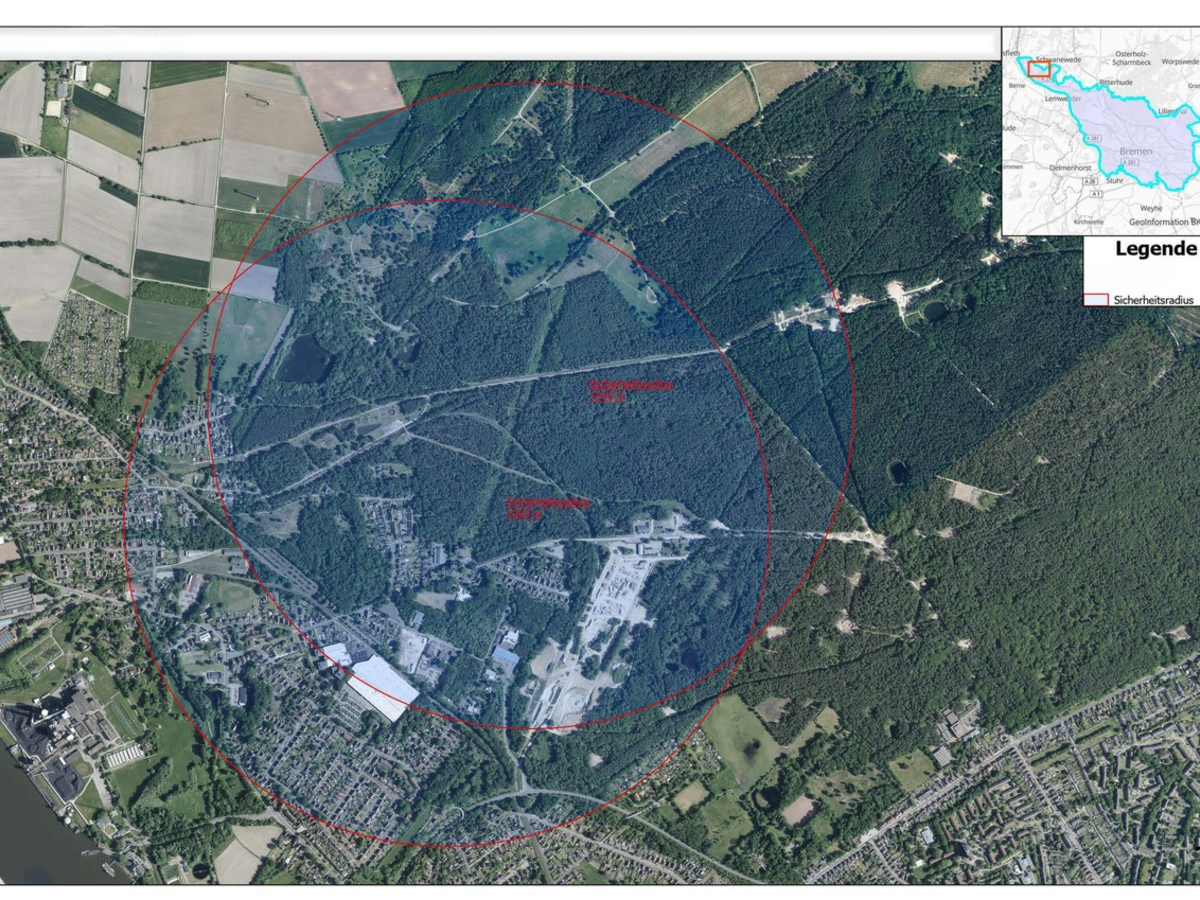
Task: Click Worpswede label in overview map
Action: coord(1181,61)
